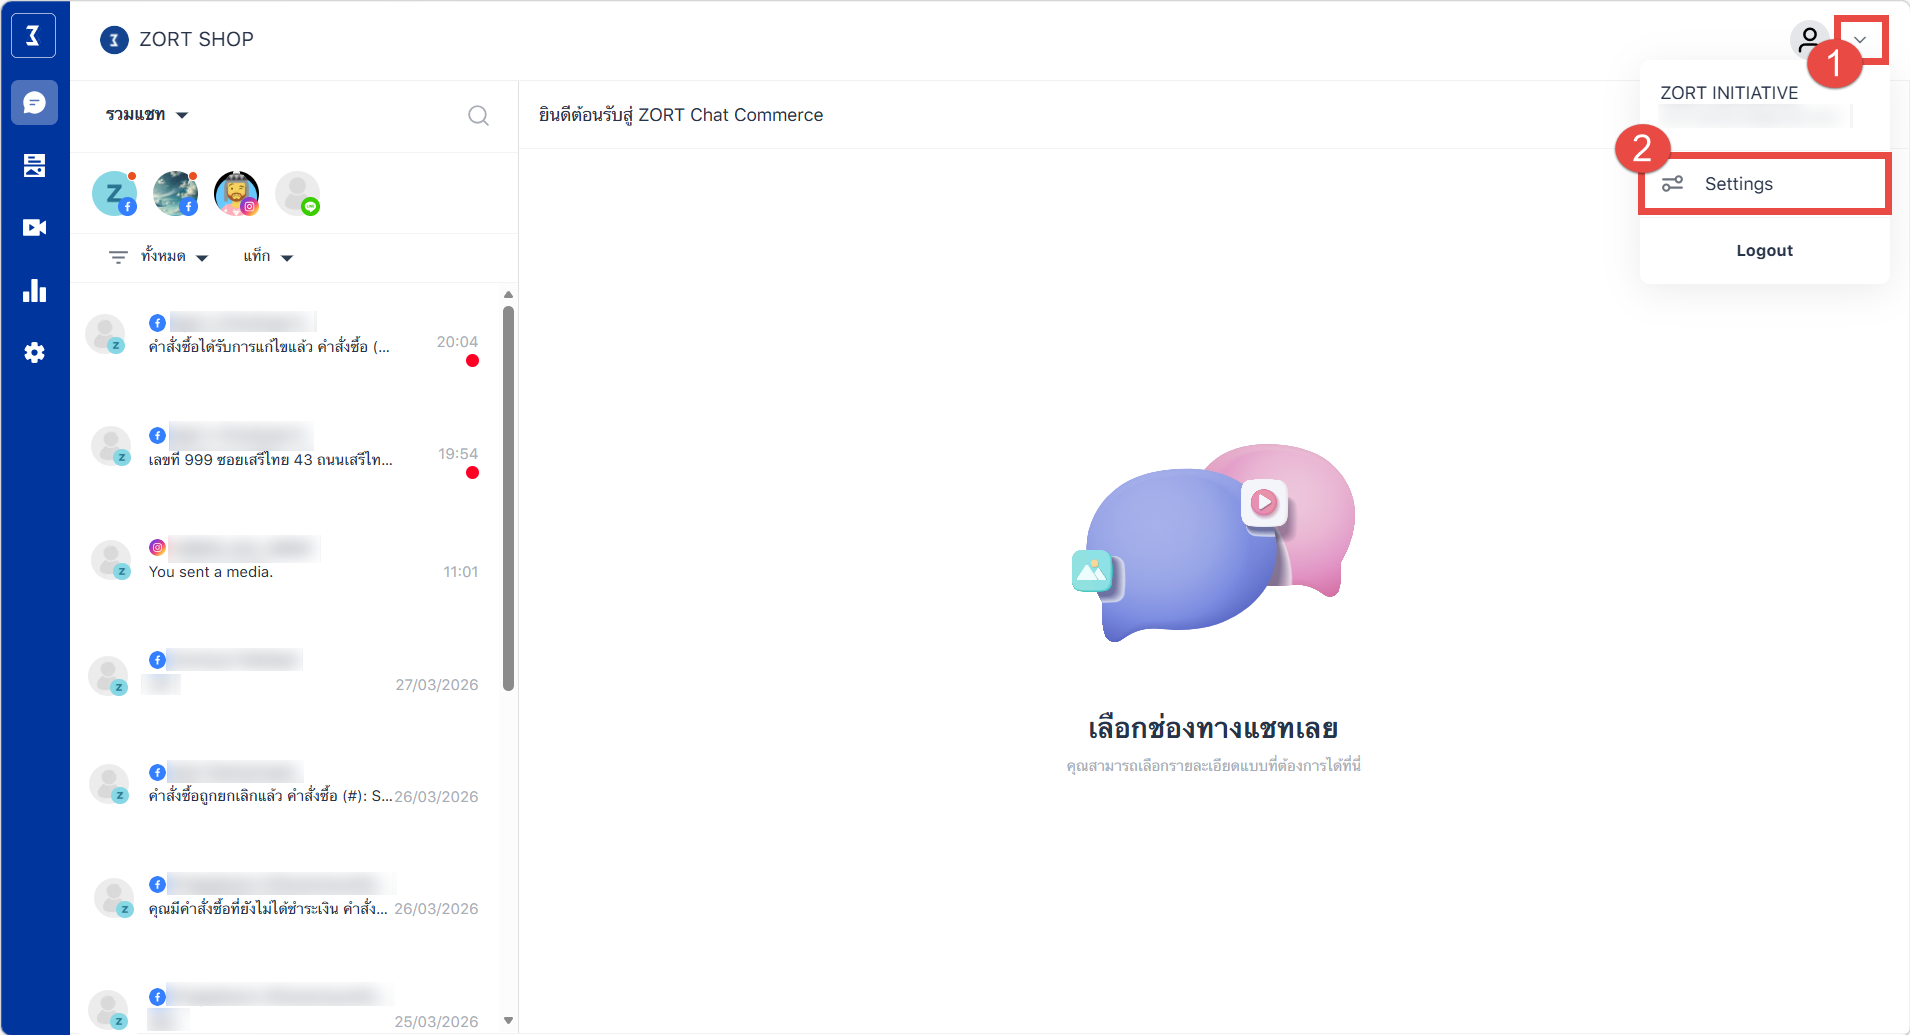Click the user profile icon
This screenshot has height=1035, width=1910.
(x=1808, y=40)
